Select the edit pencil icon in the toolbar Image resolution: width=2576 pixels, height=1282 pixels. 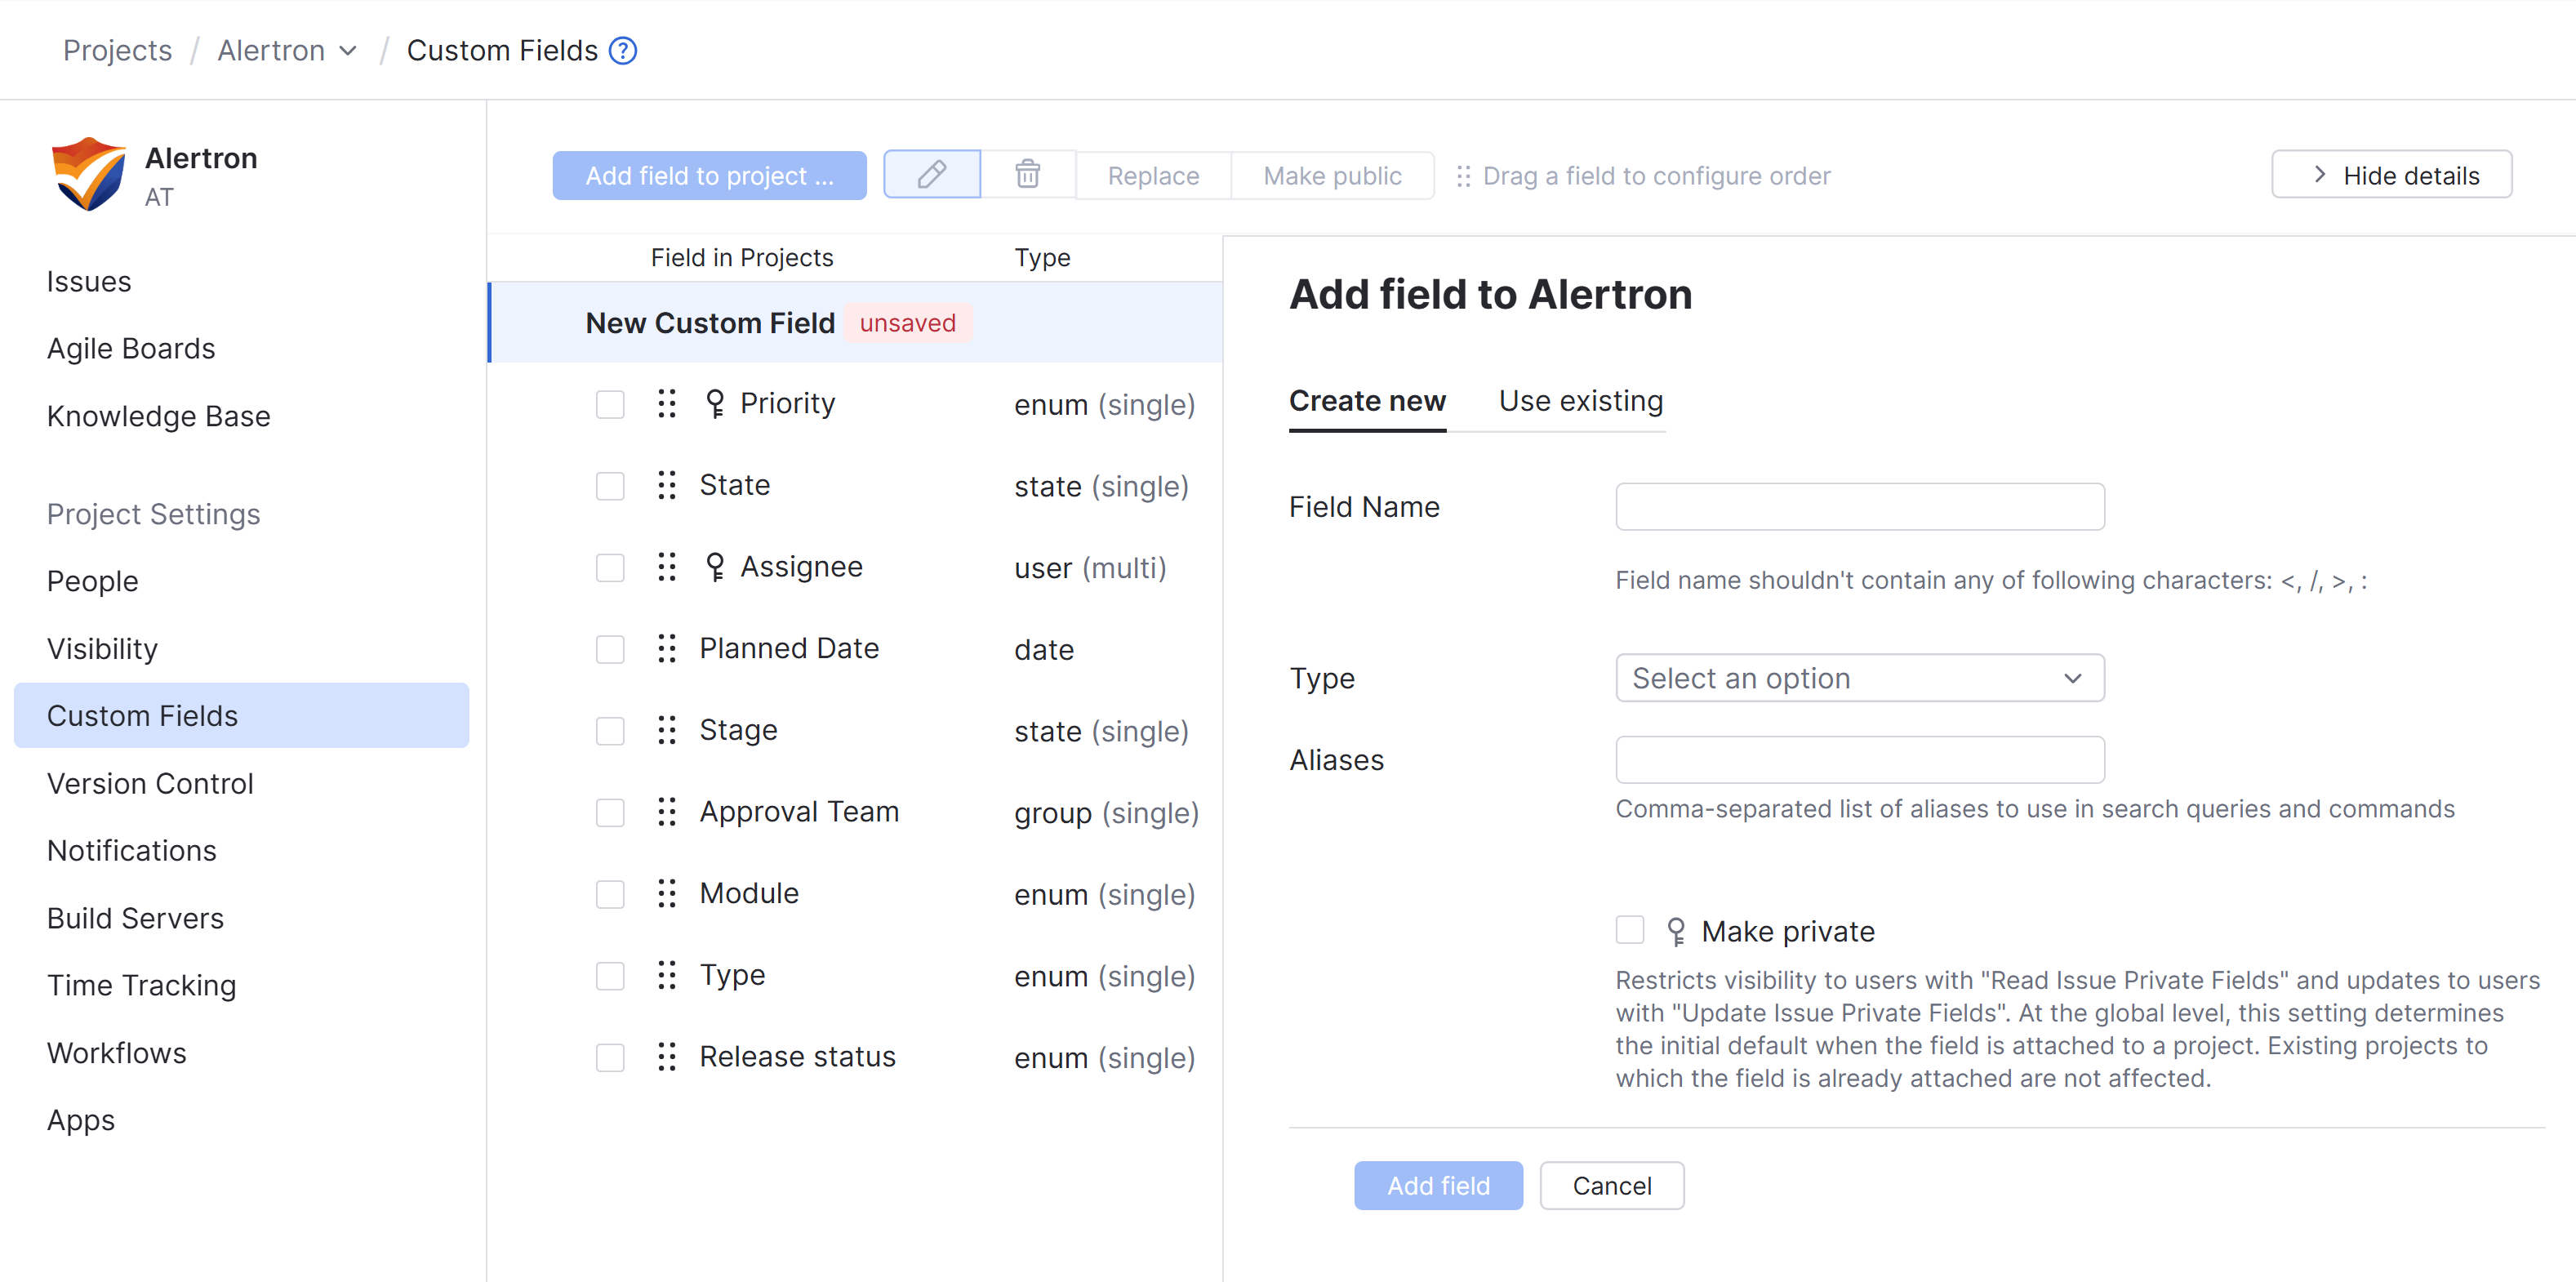[931, 174]
